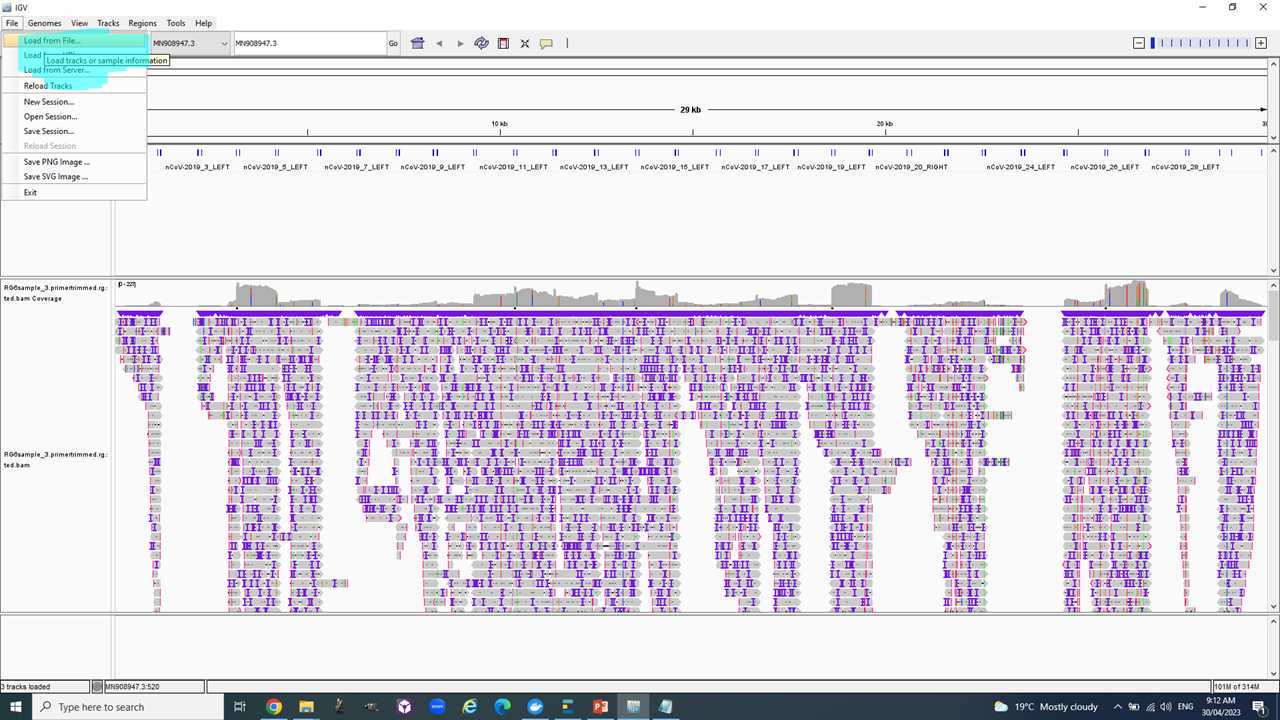Open the Tracks menu
Image resolution: width=1280 pixels, height=720 pixels.
click(108, 23)
